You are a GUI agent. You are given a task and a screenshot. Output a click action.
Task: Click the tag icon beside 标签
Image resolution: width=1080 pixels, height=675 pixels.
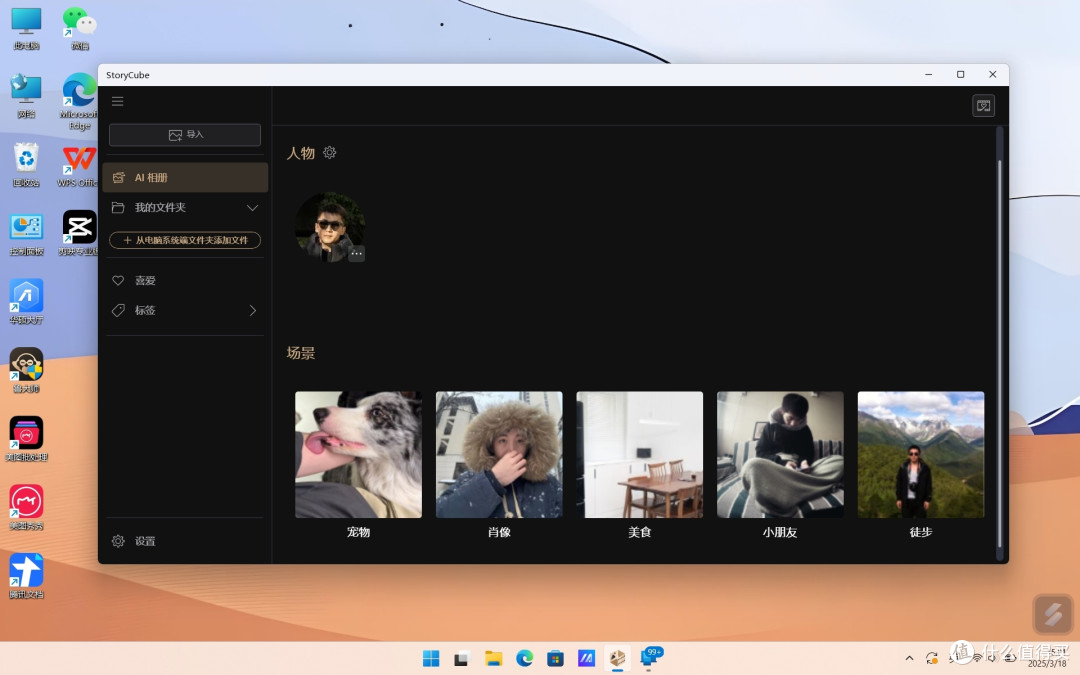[x=118, y=310]
